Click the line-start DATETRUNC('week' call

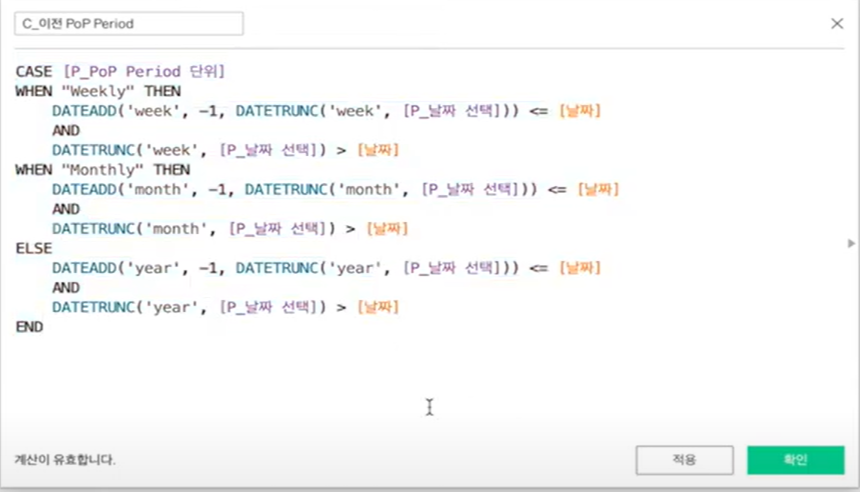(125, 150)
